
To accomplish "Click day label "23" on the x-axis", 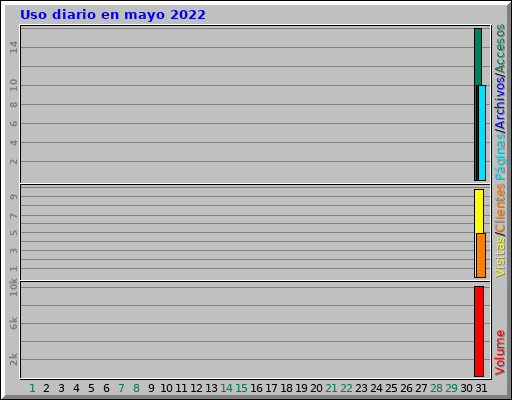I will point(361,388).
